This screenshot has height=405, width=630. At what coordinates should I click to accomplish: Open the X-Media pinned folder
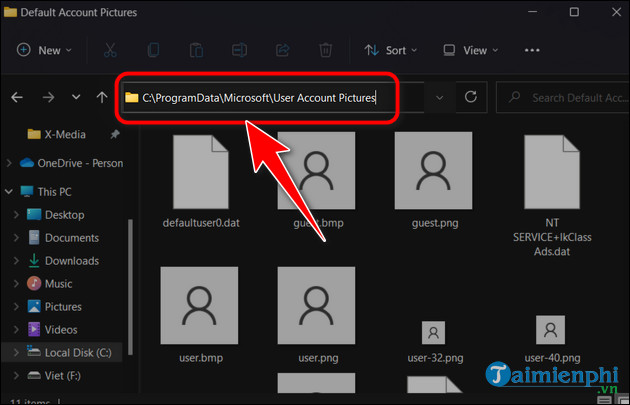(56, 134)
